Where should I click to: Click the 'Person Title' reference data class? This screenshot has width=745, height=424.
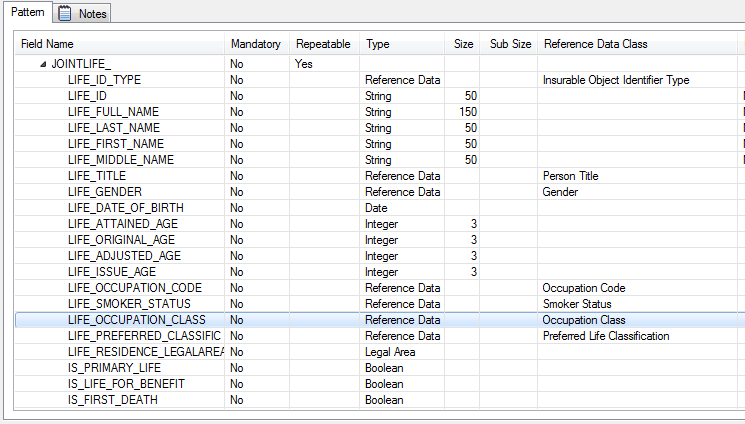click(570, 176)
